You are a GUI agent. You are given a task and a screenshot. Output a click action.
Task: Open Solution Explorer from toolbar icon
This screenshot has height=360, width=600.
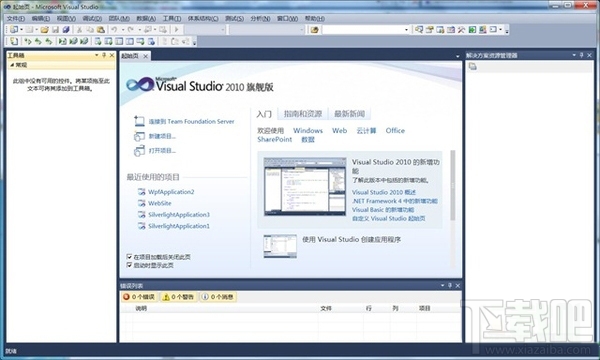click(x=419, y=29)
